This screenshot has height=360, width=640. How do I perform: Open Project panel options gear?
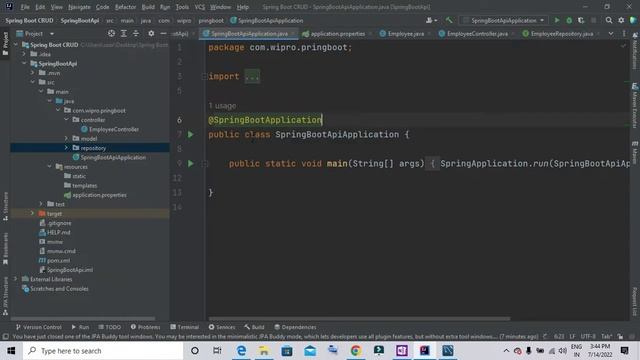151,33
